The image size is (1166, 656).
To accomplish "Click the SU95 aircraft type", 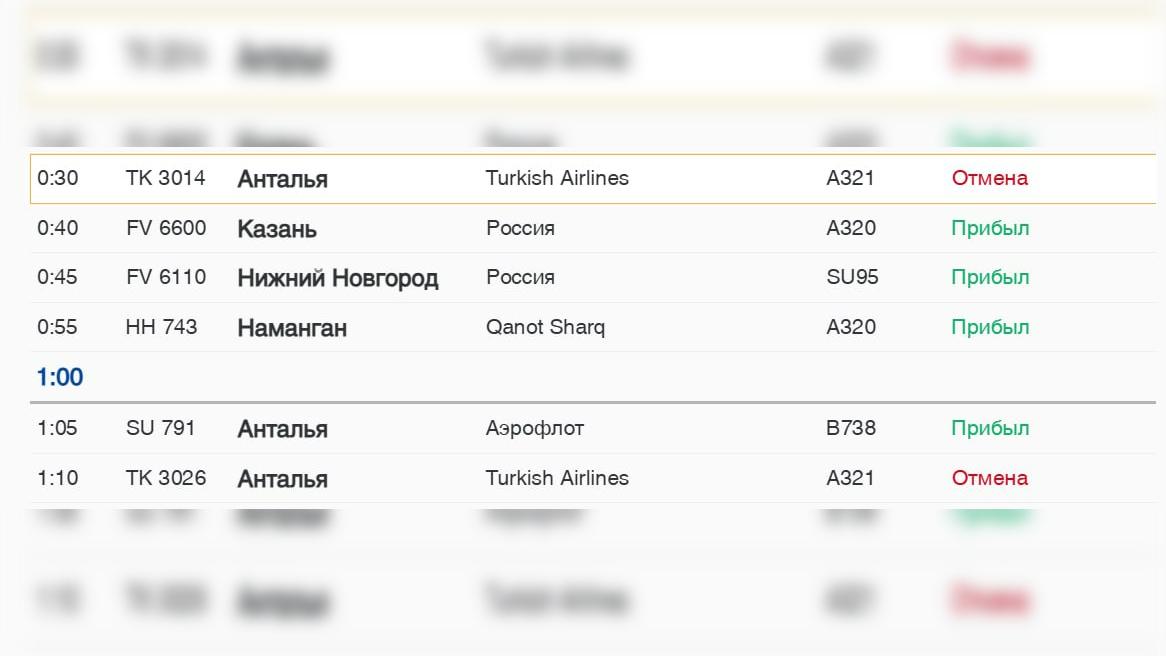I will [852, 277].
